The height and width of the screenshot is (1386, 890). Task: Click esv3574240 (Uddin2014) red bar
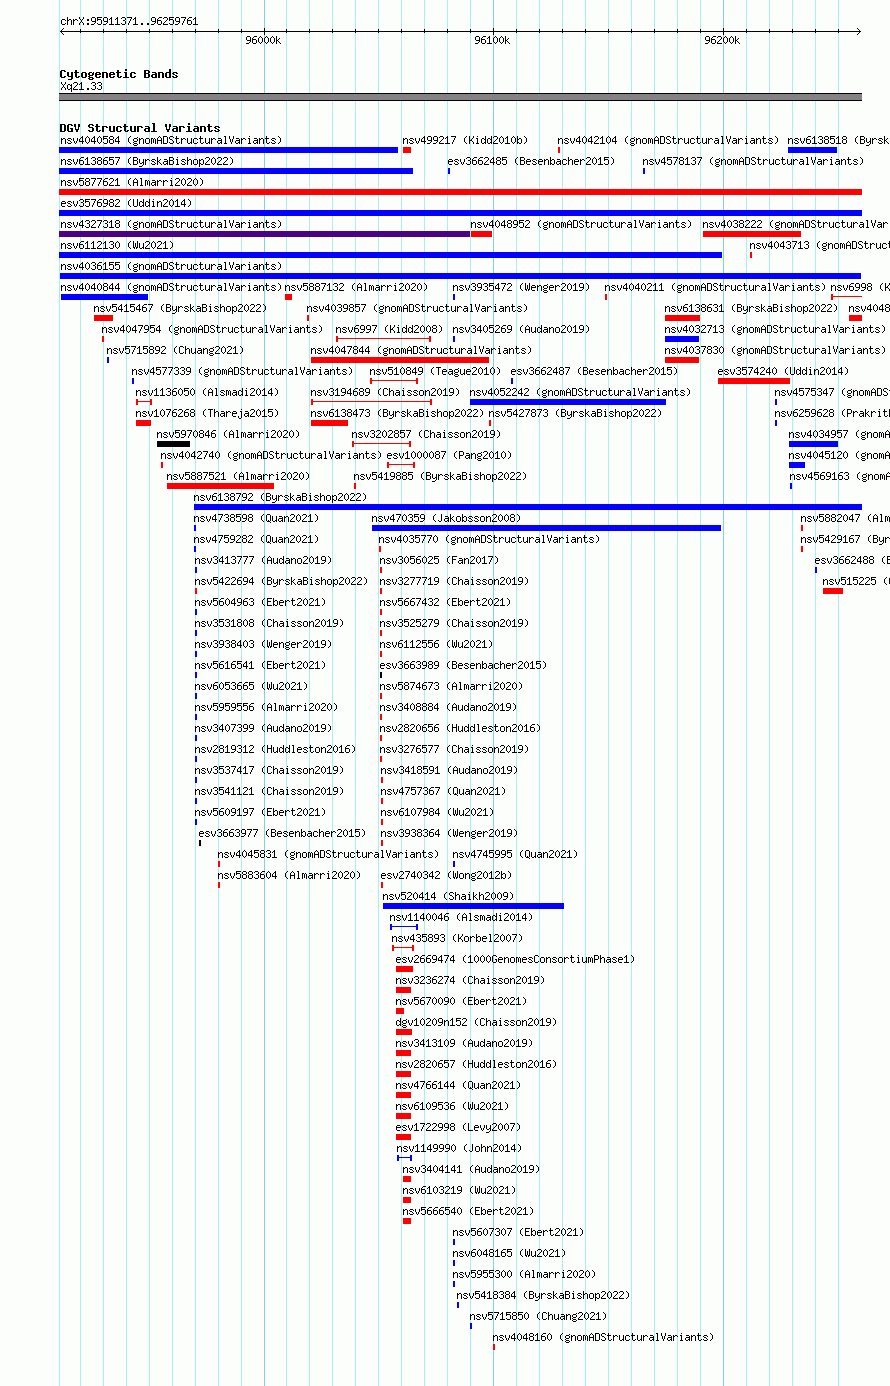click(754, 381)
